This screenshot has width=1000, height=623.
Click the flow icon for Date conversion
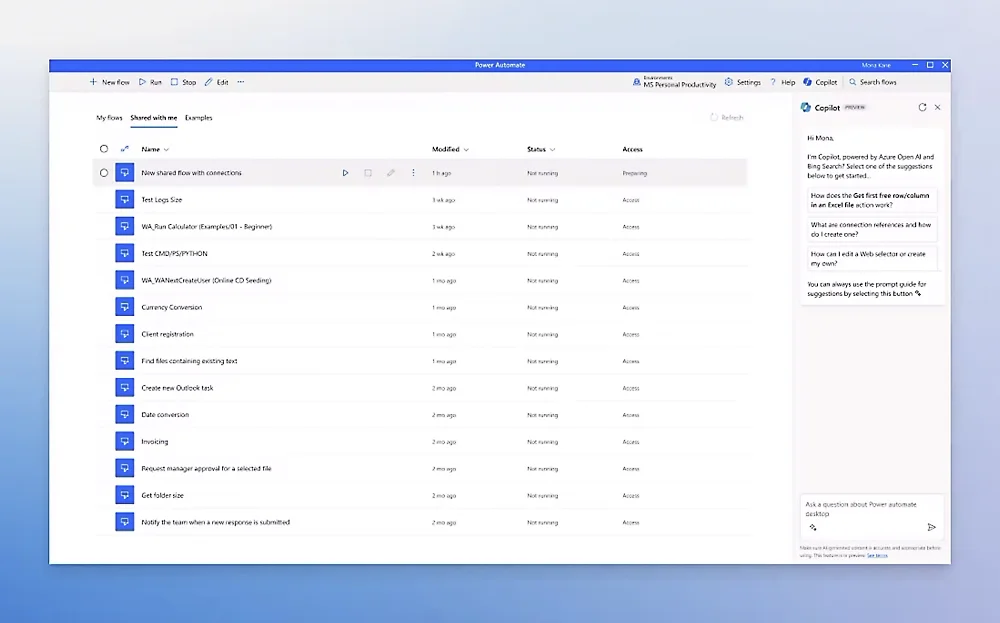[124, 414]
